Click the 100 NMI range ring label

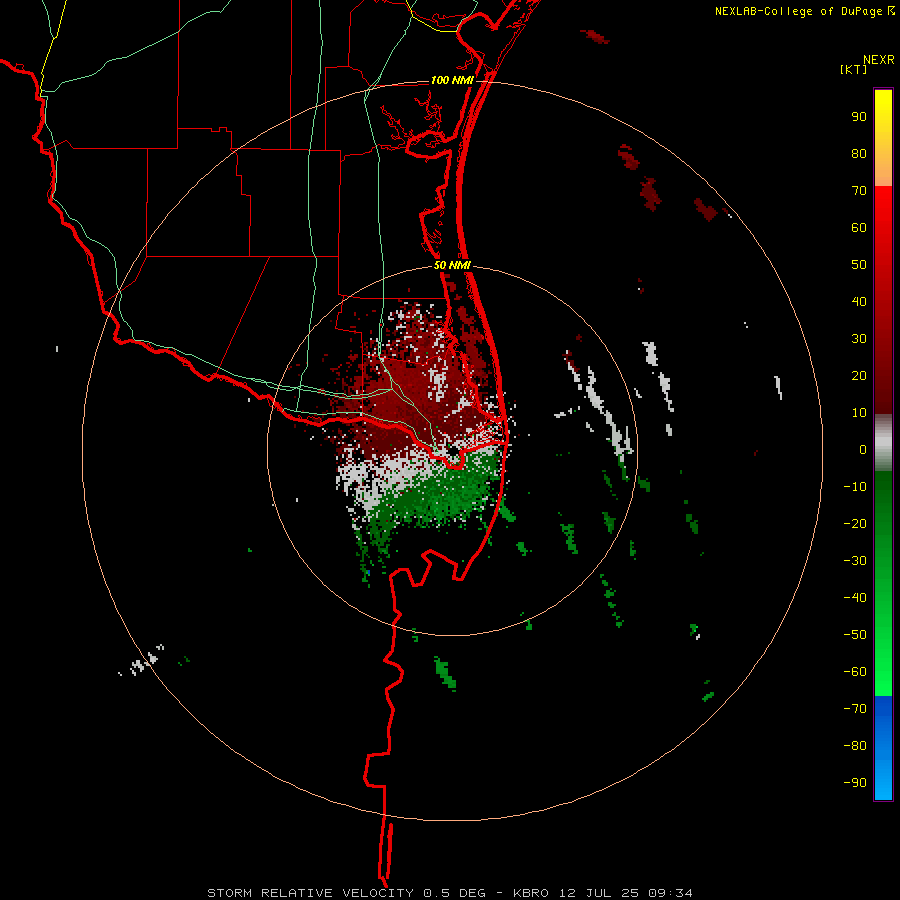(x=452, y=80)
